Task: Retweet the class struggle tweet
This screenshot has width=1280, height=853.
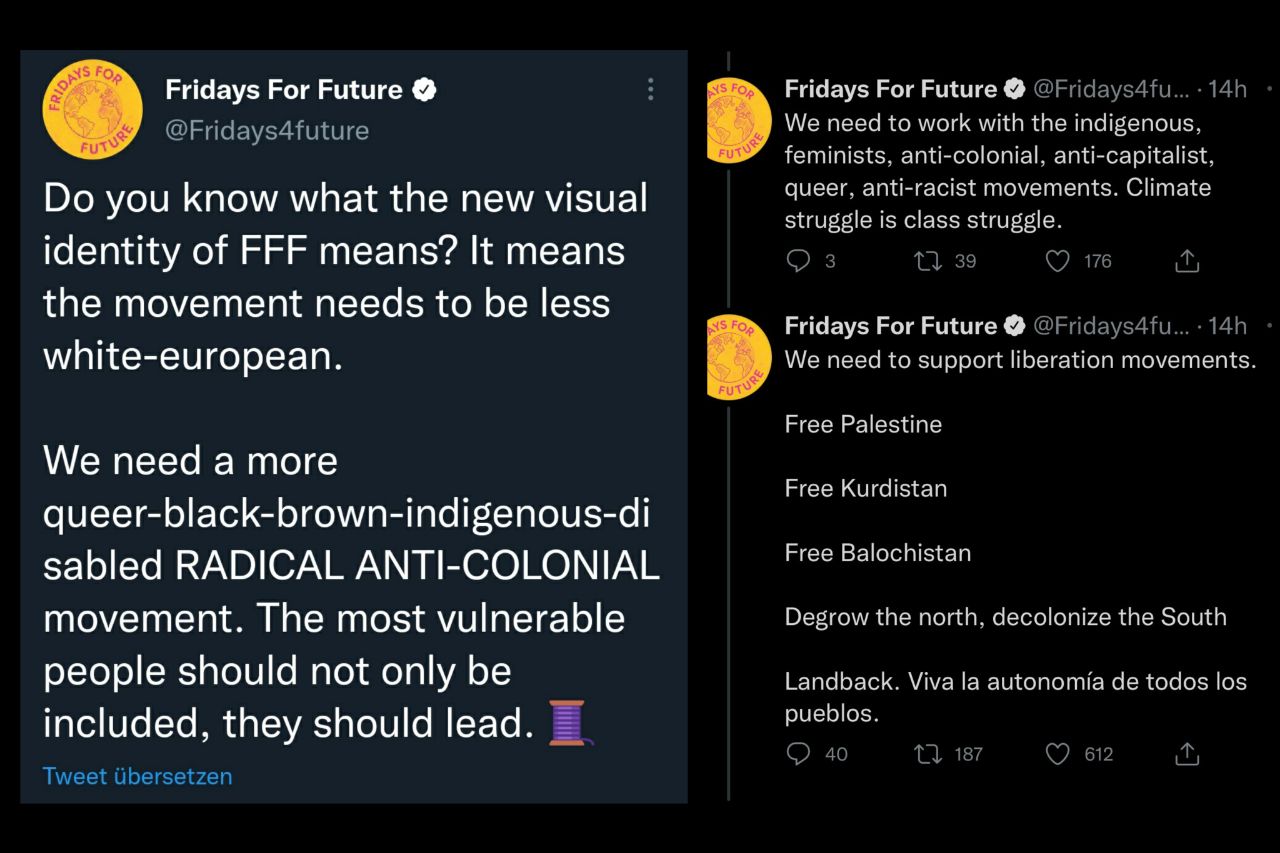Action: tap(927, 261)
